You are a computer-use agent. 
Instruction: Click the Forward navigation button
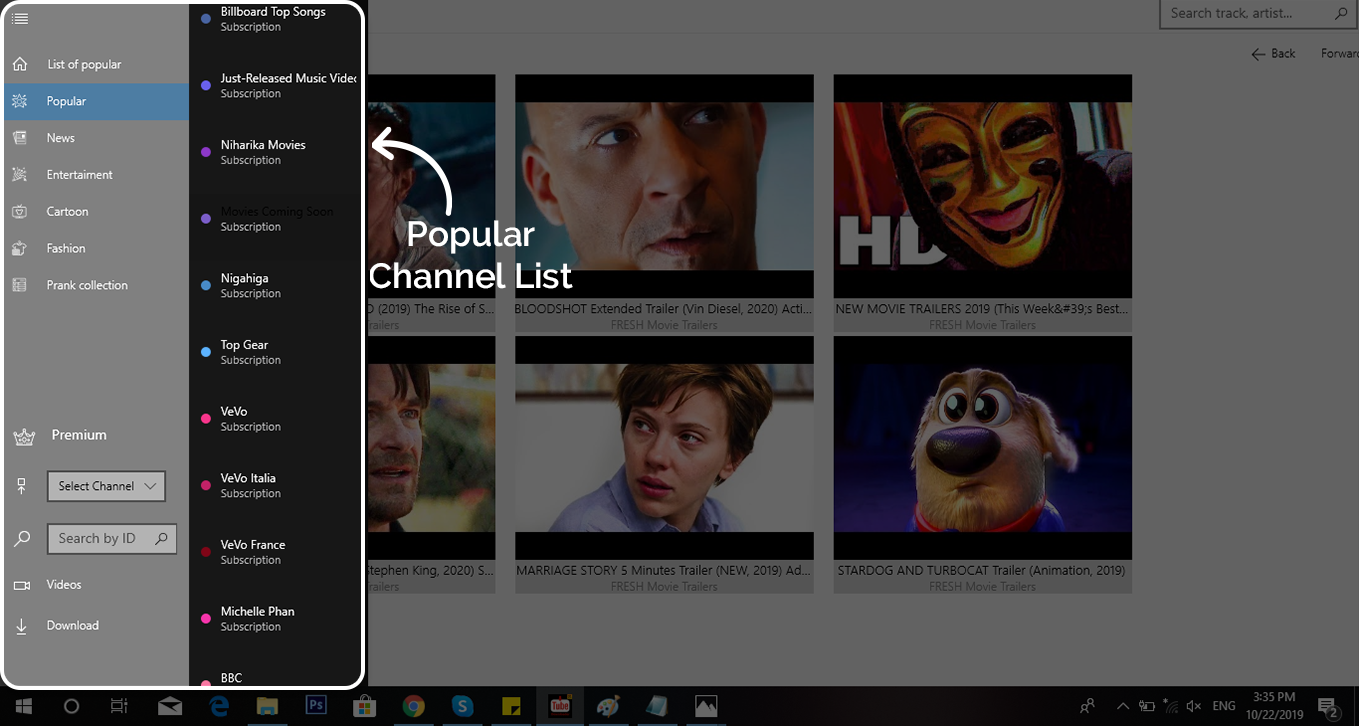[1340, 54]
